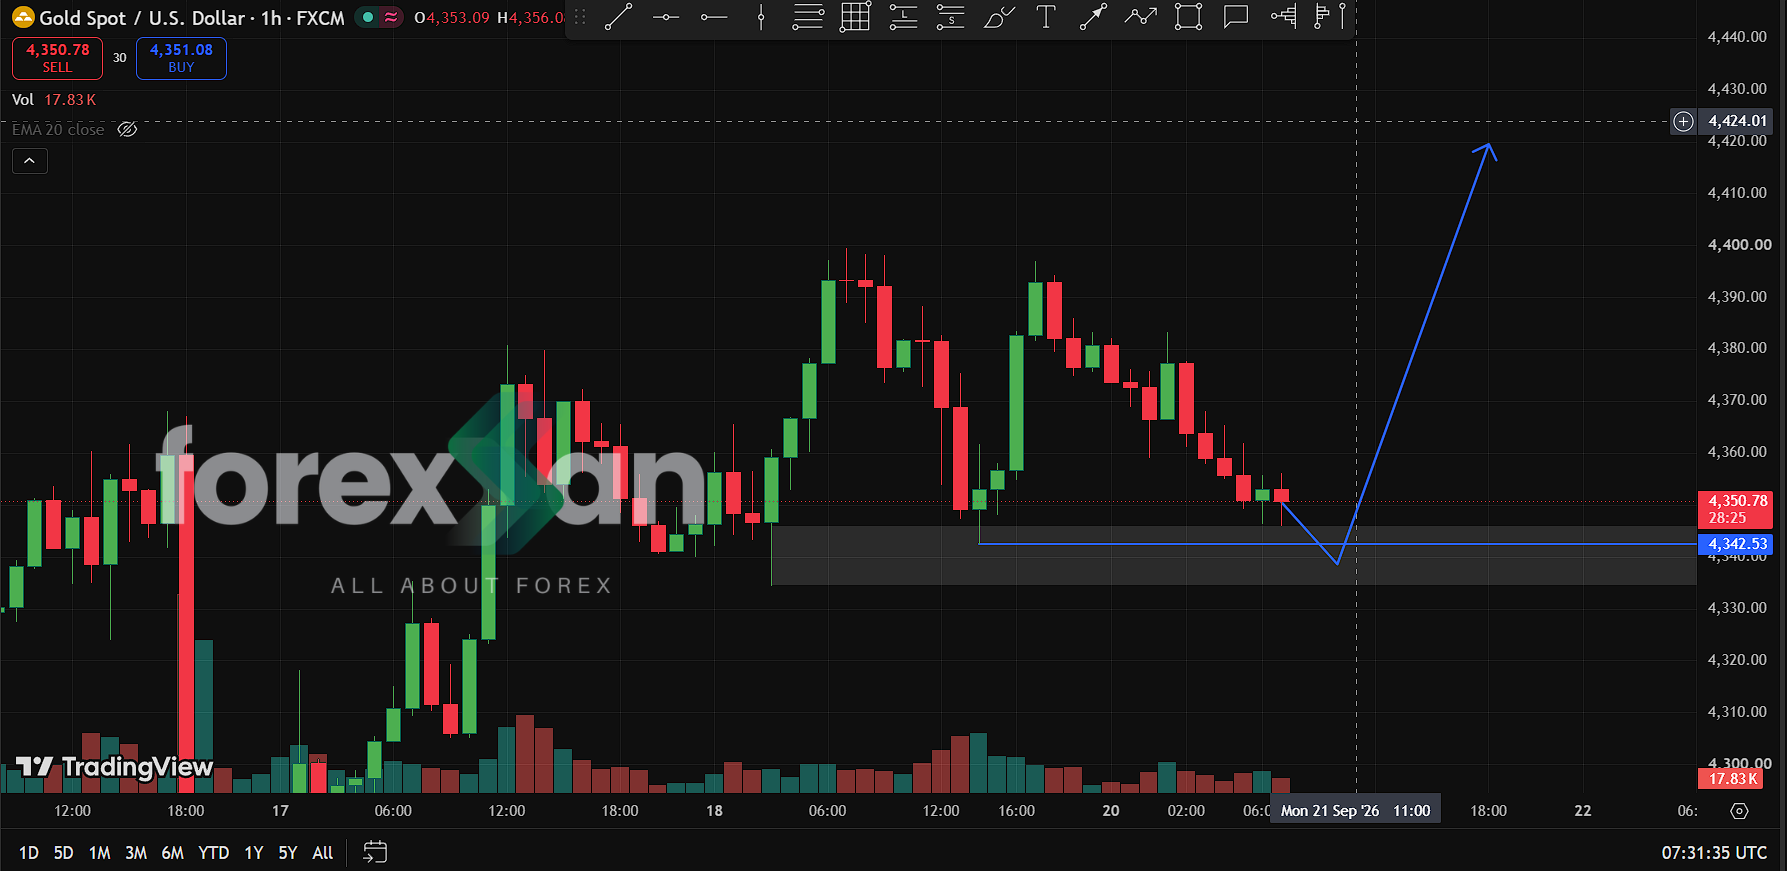This screenshot has height=871, width=1787.
Task: Click plus button beside 4,424.01 price
Action: (1684, 121)
